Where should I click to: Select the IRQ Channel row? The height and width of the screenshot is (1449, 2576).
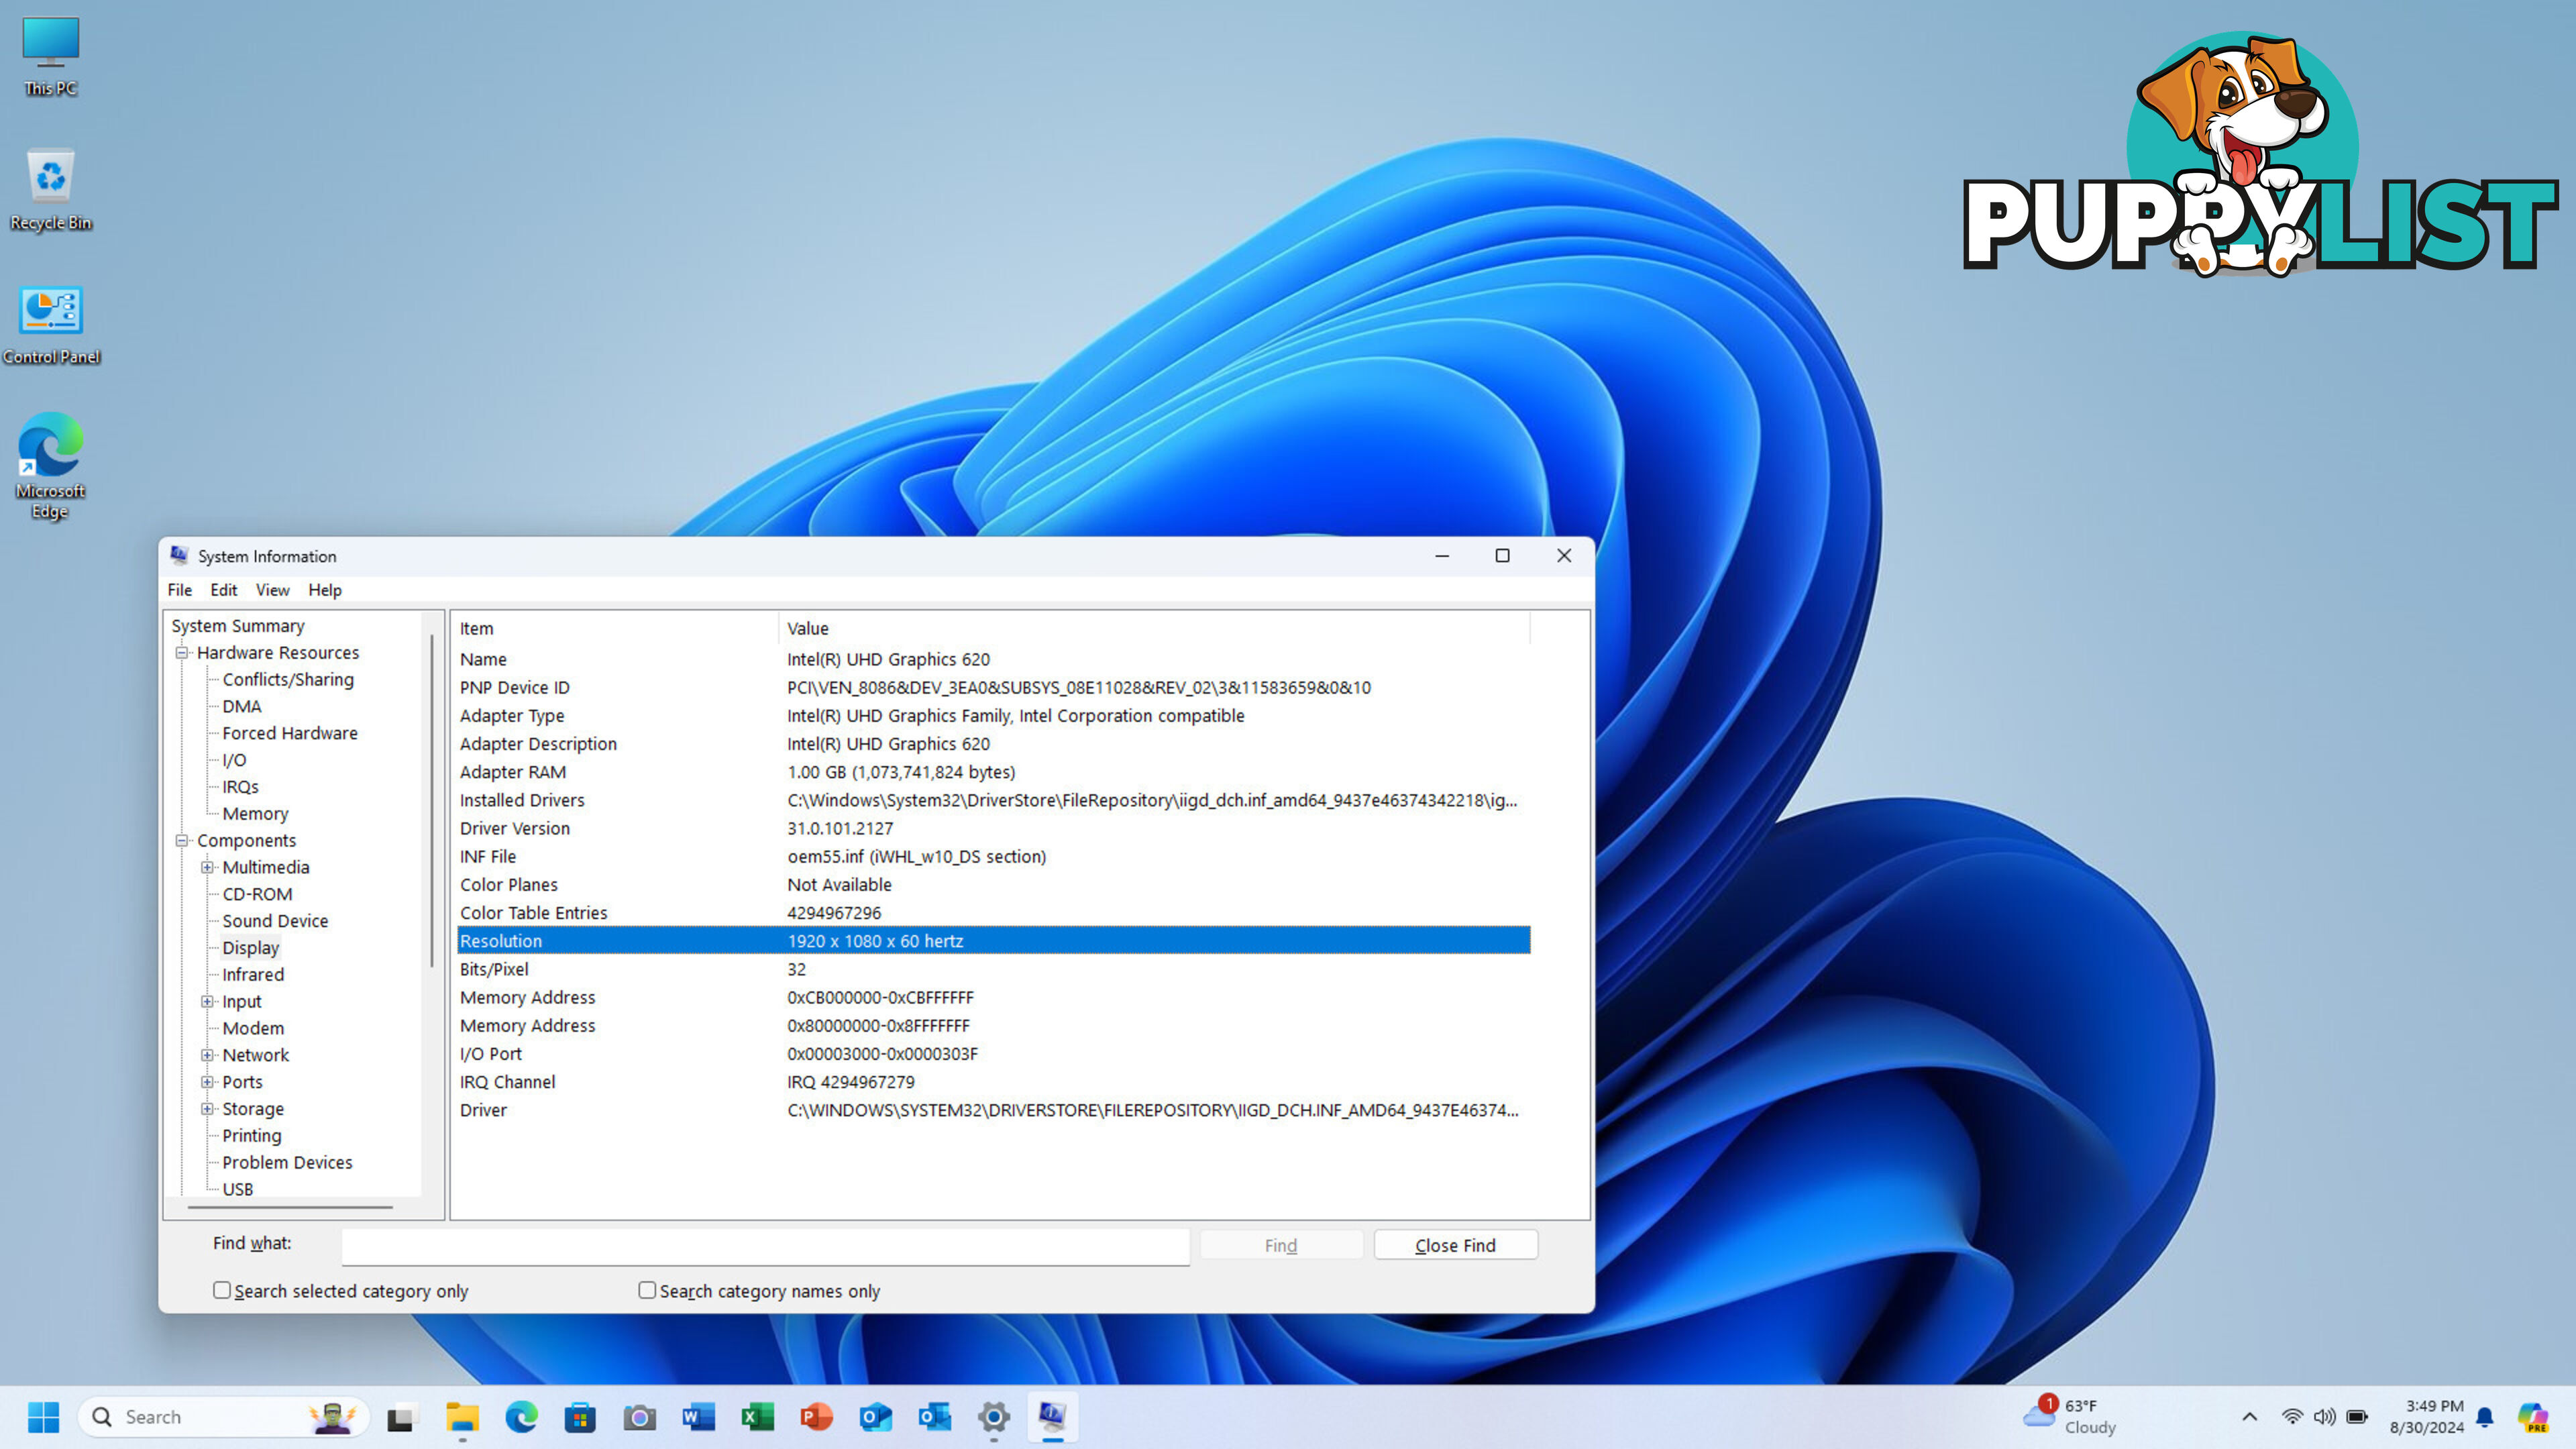[x=993, y=1082]
